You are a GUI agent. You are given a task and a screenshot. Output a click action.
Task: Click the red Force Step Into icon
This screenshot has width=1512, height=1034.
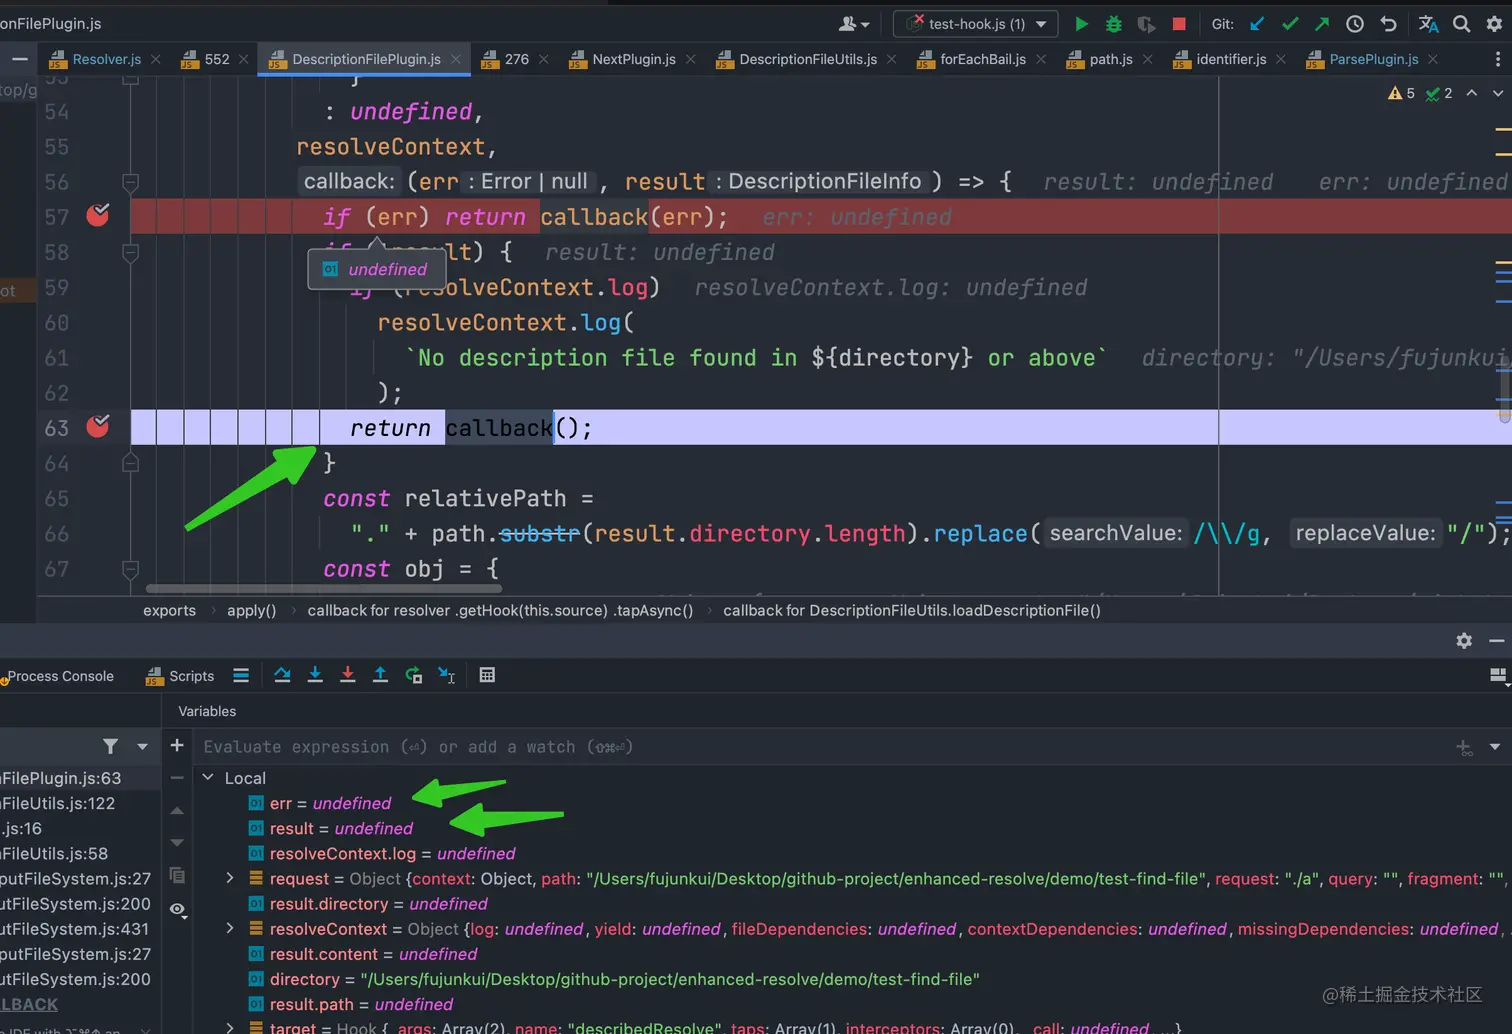[x=347, y=676]
